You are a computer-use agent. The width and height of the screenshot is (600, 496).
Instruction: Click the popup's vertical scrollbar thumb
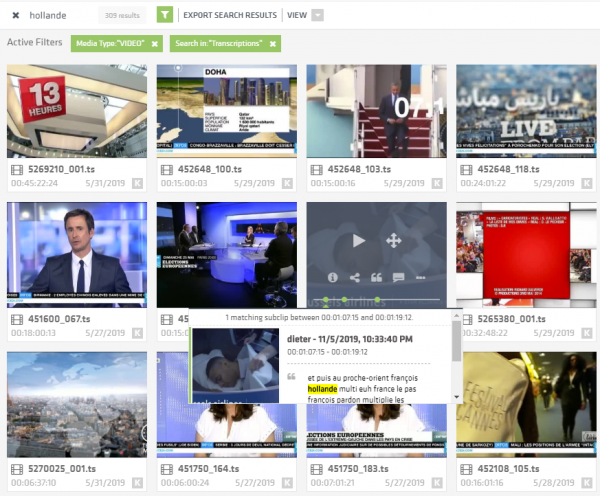[x=456, y=341]
